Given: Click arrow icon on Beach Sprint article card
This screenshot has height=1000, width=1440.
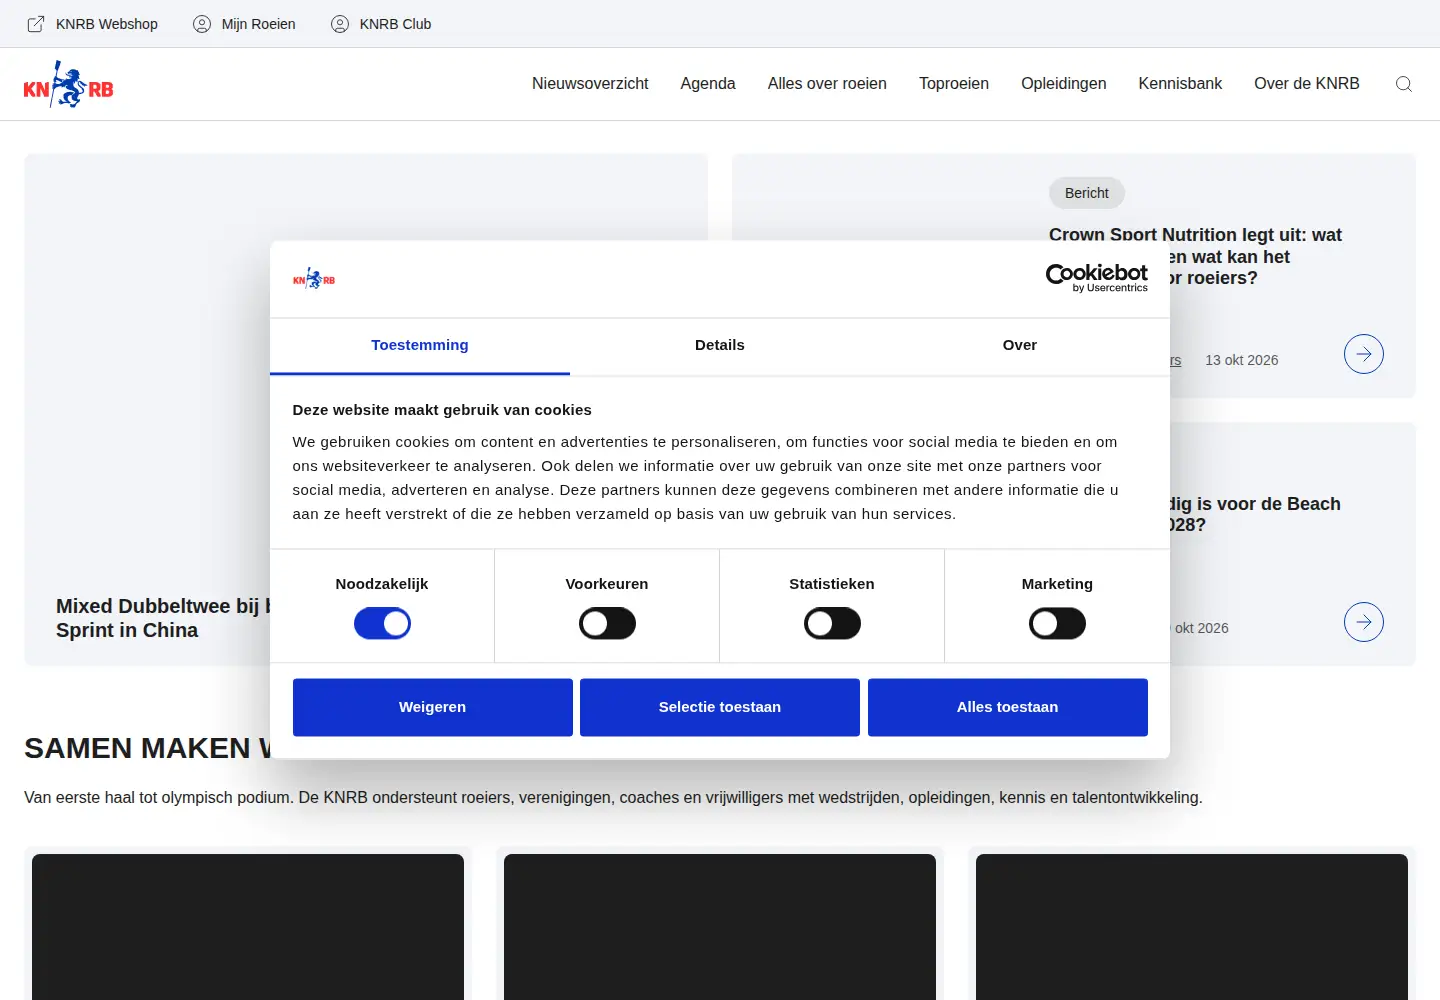Looking at the screenshot, I should pyautogui.click(x=1364, y=622).
